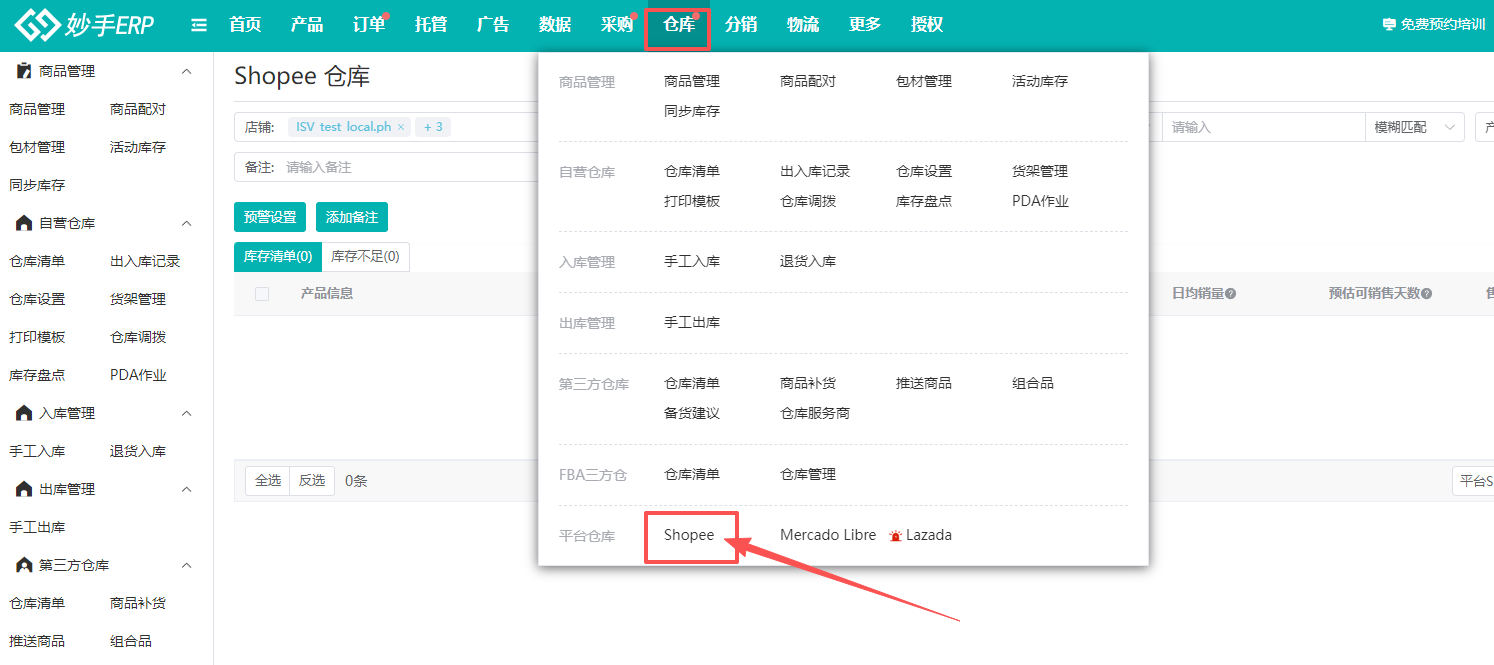Choose Shopee under 平台仓库 in the dropdown
This screenshot has width=1494, height=665.
[x=689, y=535]
